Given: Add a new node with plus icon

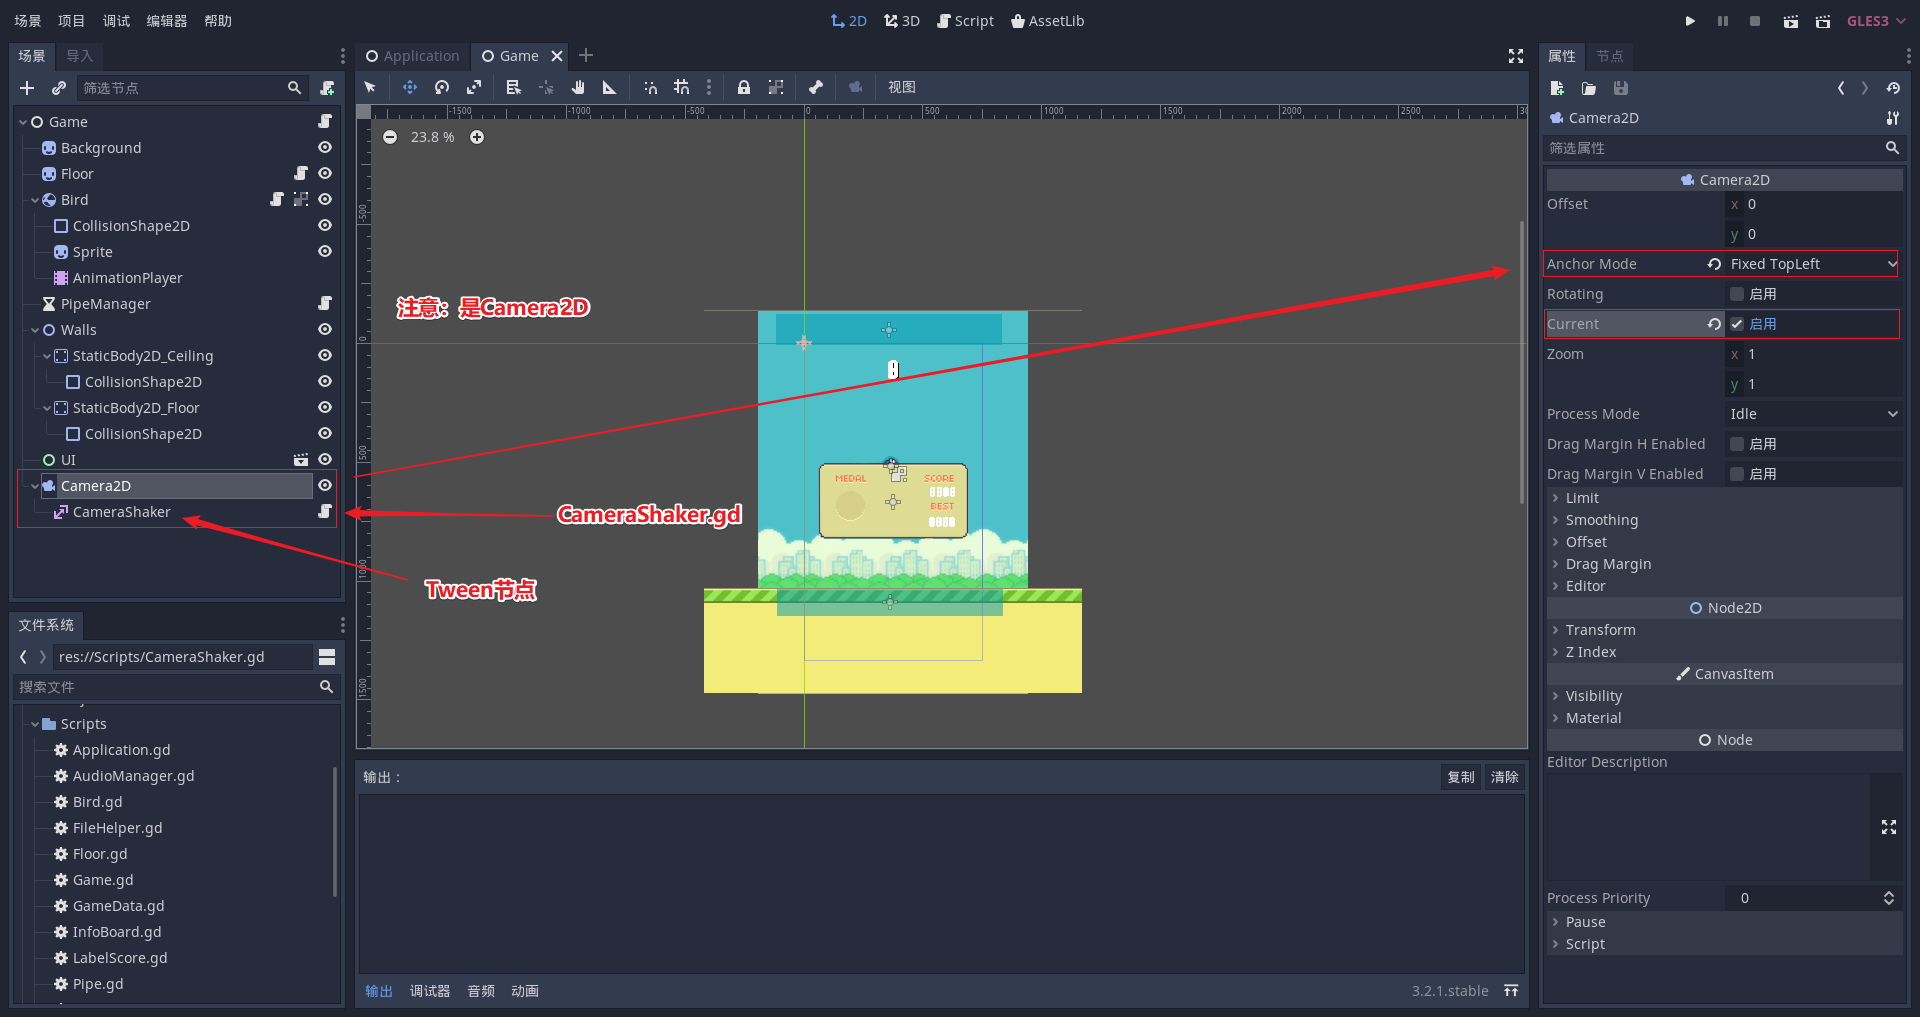Looking at the screenshot, I should (x=27, y=88).
